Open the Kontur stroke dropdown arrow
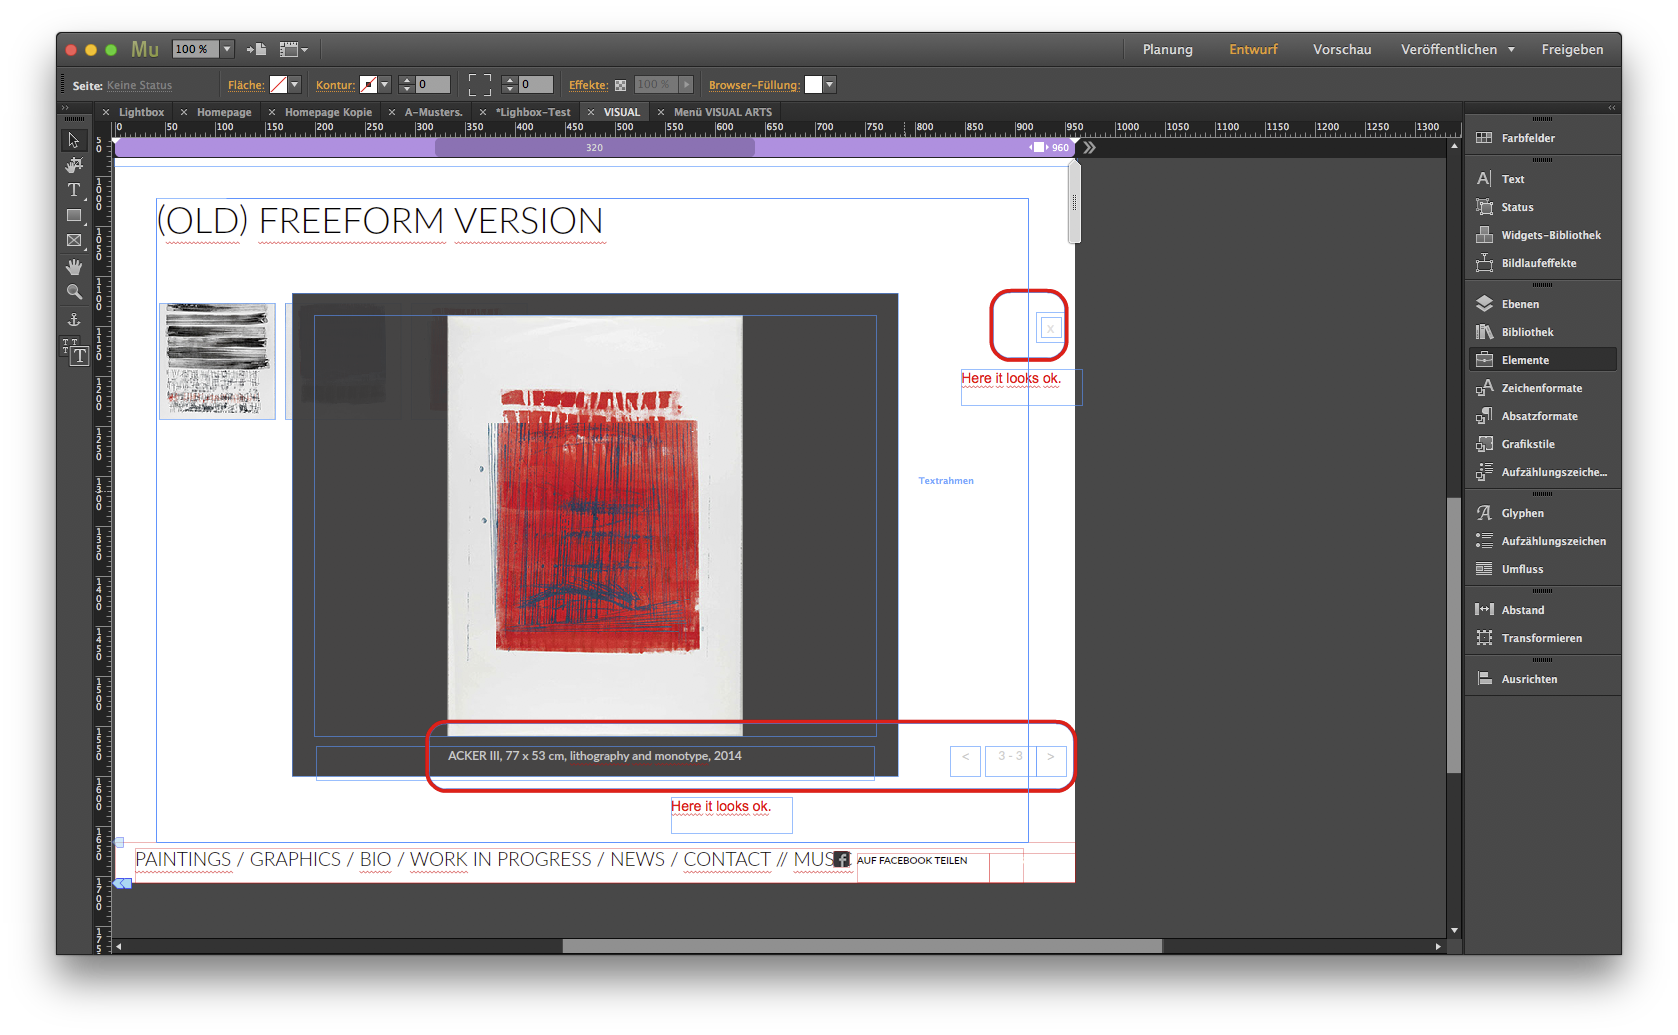 coord(384,85)
